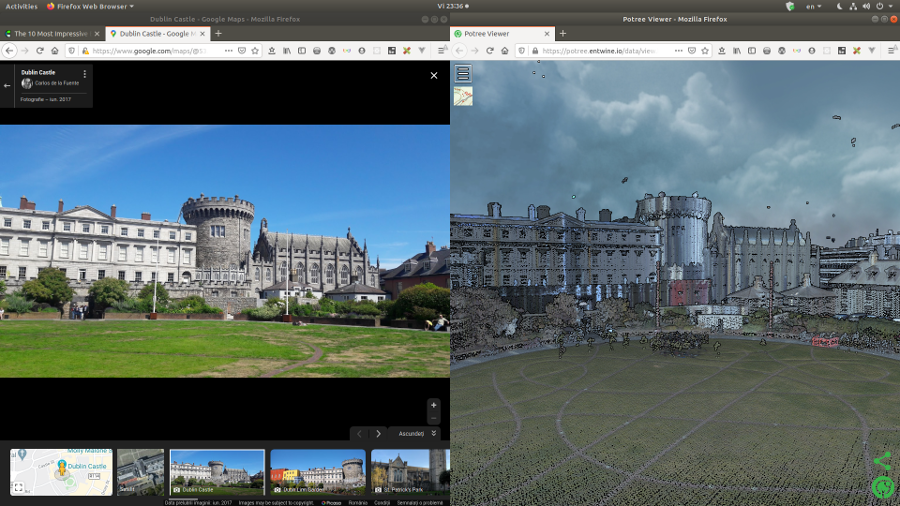
Task: Open page actions ellipsis in Google Maps window
Action: point(228,50)
